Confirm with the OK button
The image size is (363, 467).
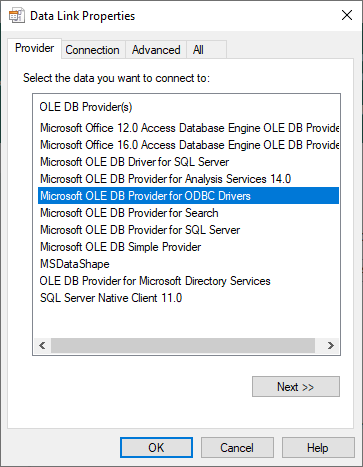[x=156, y=447]
